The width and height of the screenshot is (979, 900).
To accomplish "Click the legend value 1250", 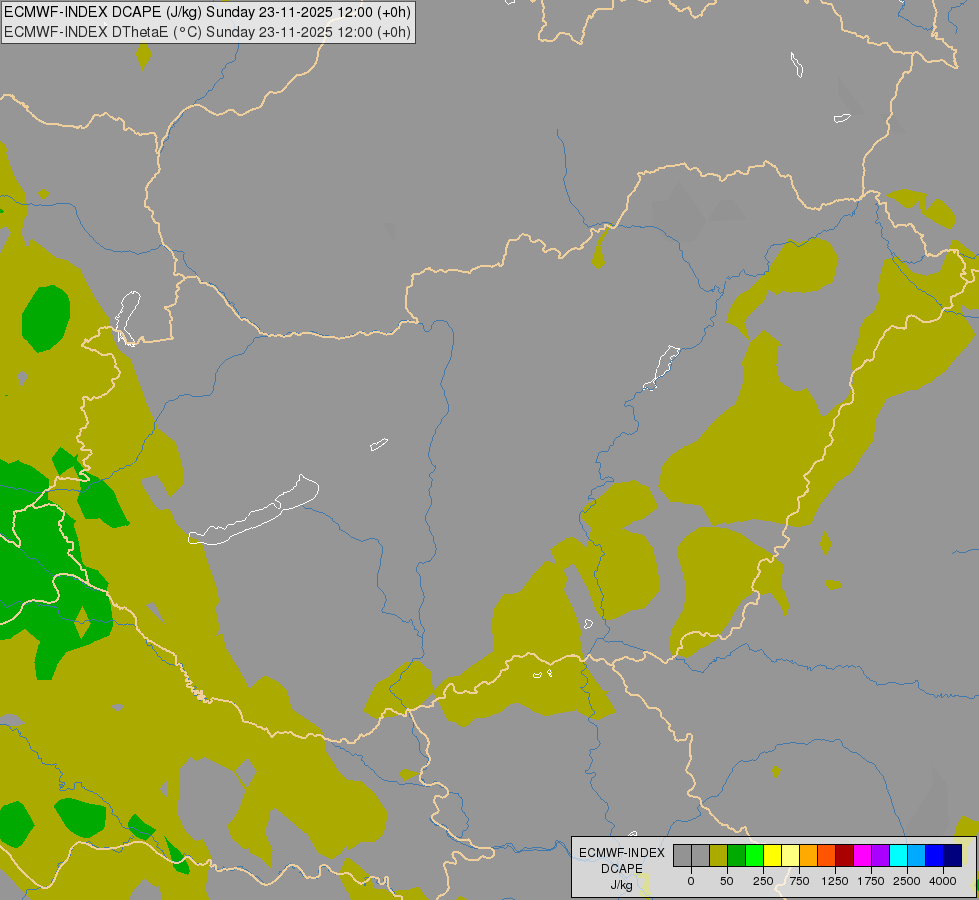I will [x=835, y=881].
